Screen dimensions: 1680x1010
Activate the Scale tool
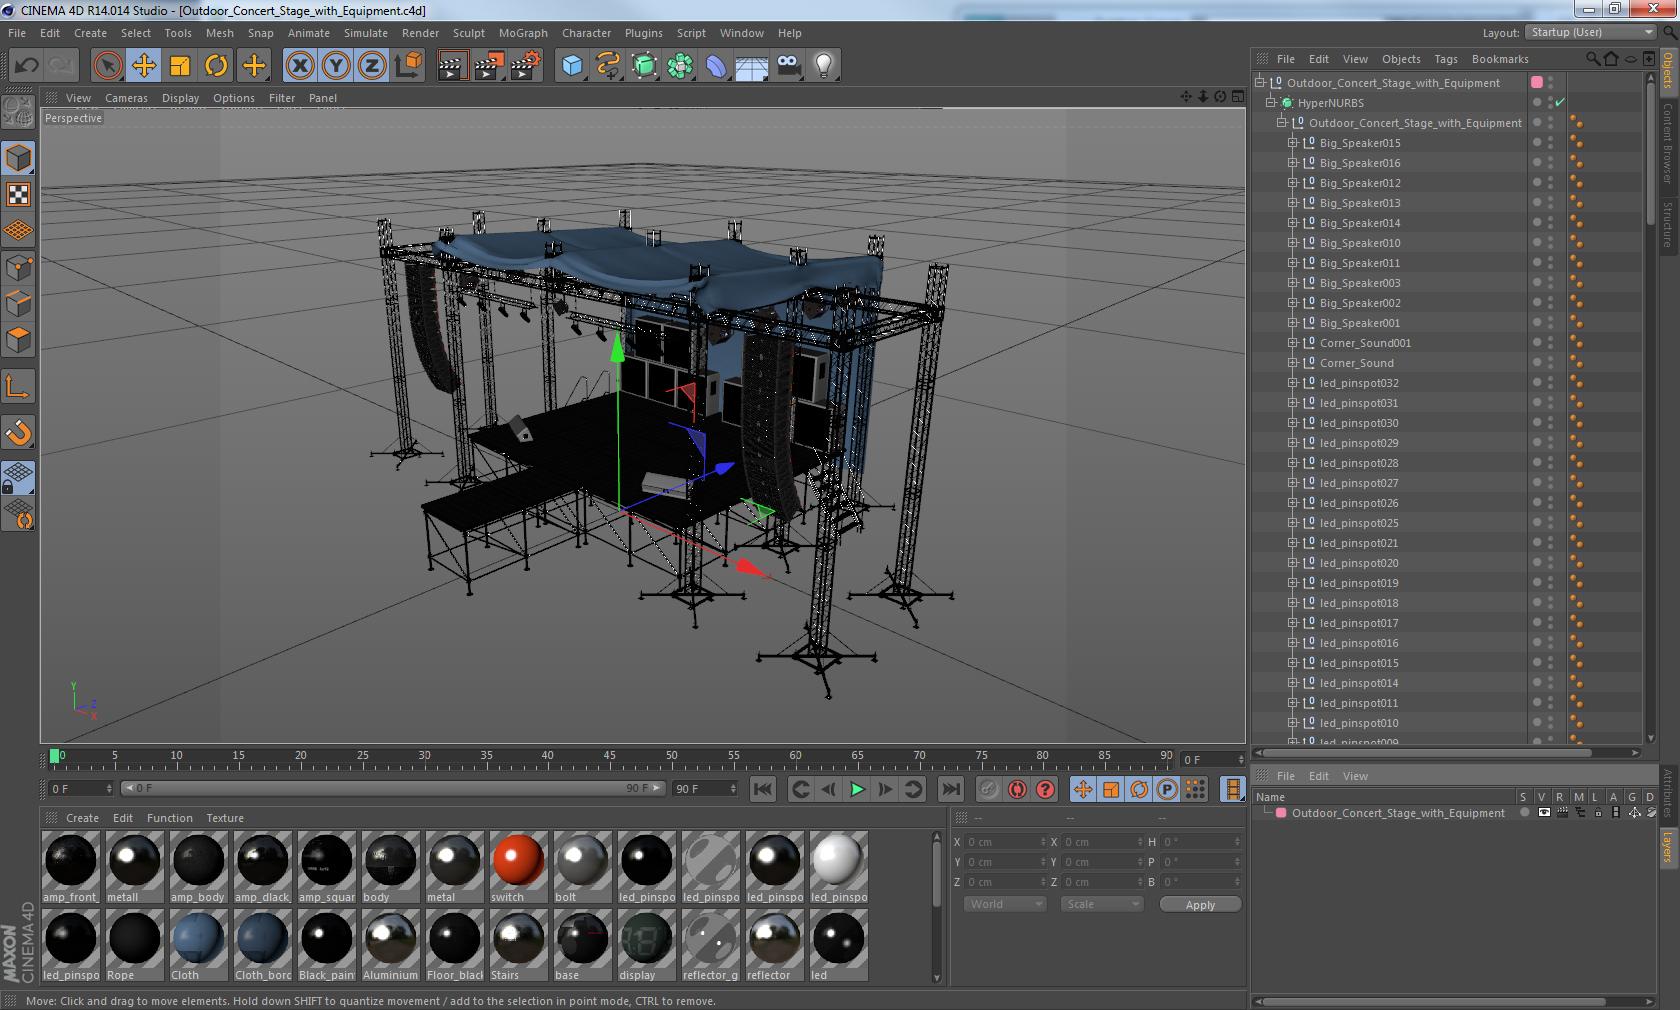(x=180, y=66)
